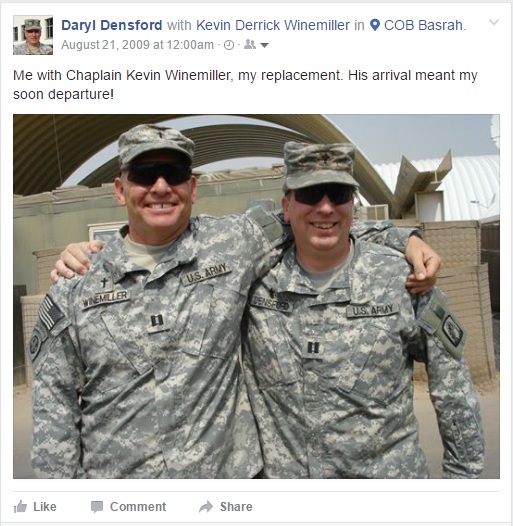Open the photo of the two chaplains
Image resolution: width=513 pixels, height=526 pixels.
pos(256,297)
